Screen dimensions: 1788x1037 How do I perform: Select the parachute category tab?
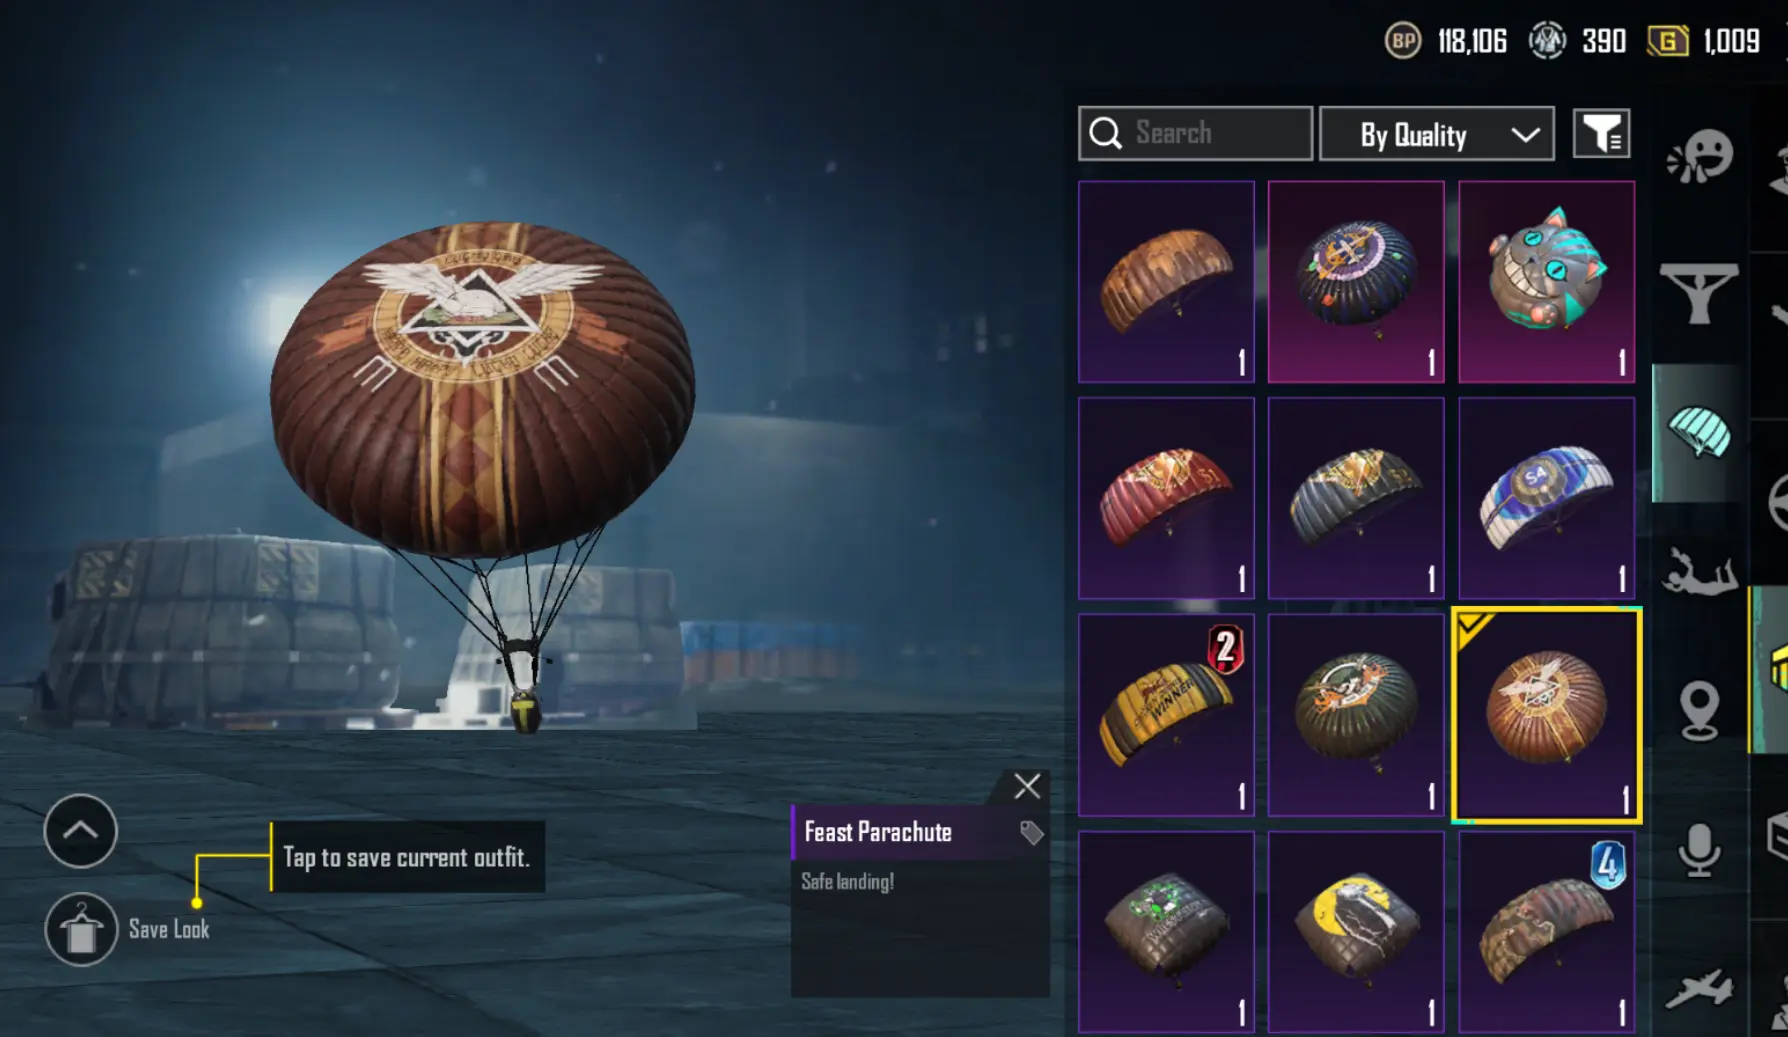(x=1698, y=433)
